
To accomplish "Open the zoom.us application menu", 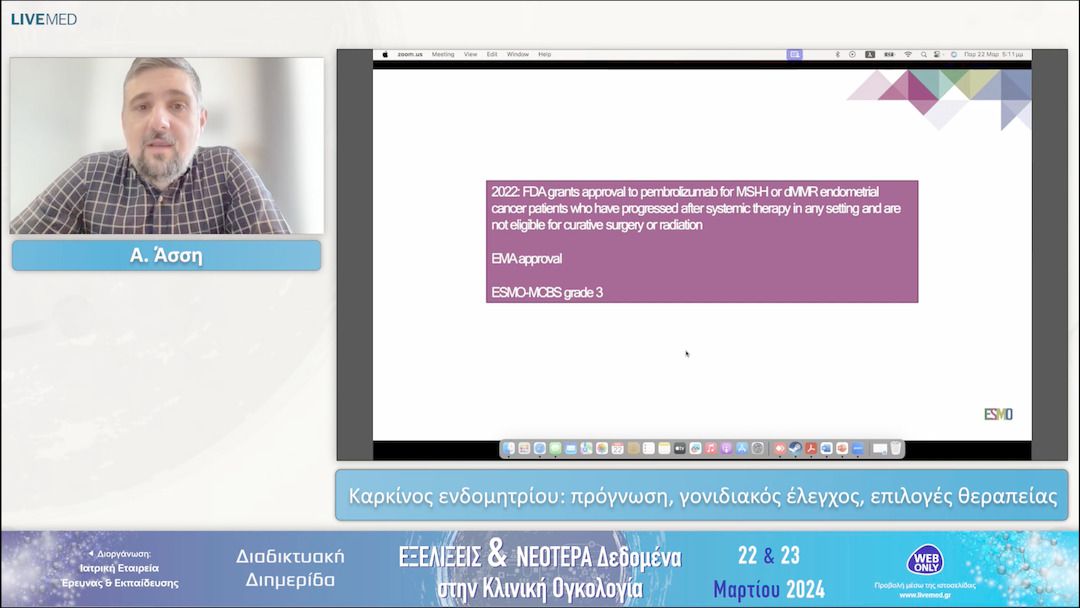I will [x=410, y=54].
